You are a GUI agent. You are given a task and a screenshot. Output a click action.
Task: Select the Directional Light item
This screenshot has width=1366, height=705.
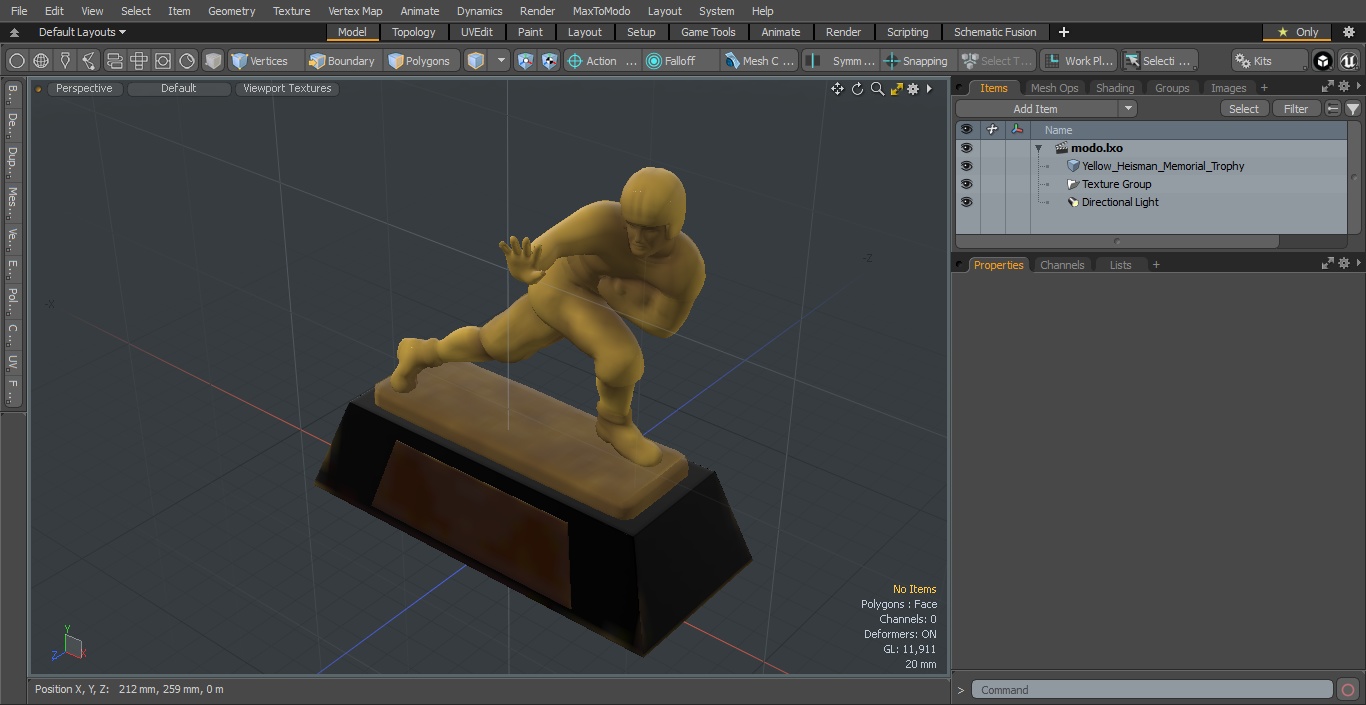pos(1120,202)
